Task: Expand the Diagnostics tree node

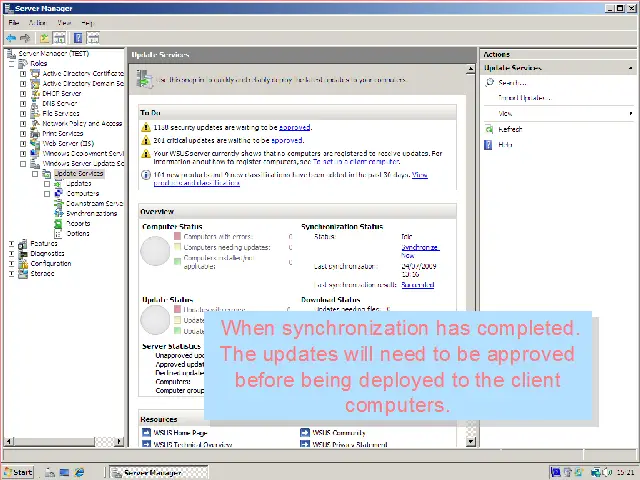Action: [x=11, y=253]
